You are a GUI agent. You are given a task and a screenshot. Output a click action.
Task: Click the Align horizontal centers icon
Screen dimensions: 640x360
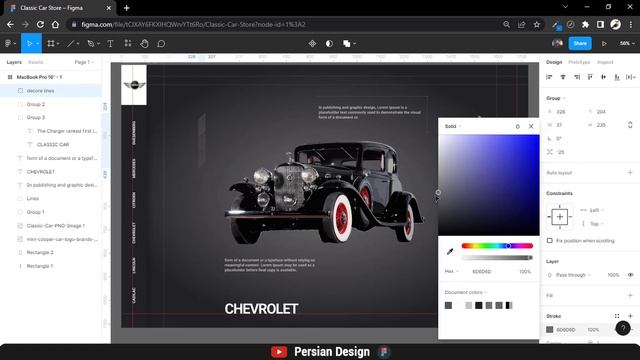(x=563, y=77)
